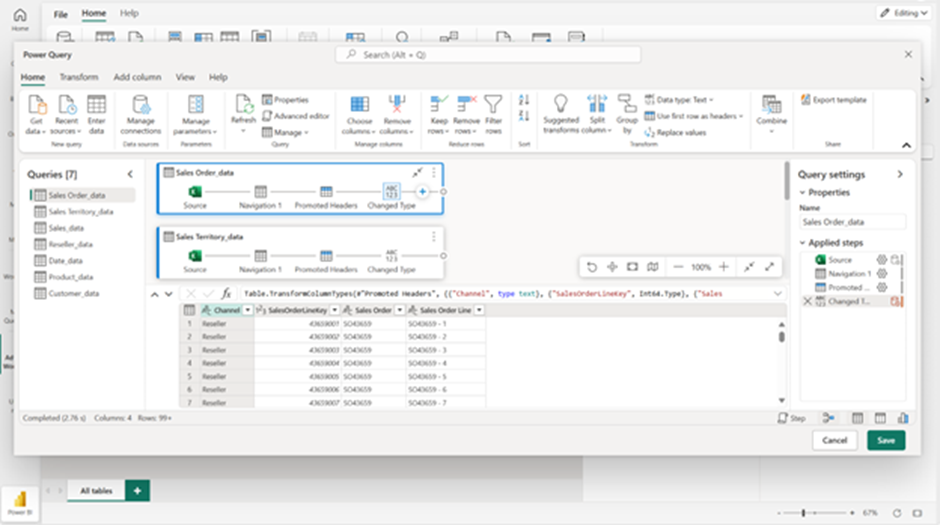Image resolution: width=940 pixels, height=525 pixels.
Task: Toggle Step script view in status bar
Action: [791, 418]
